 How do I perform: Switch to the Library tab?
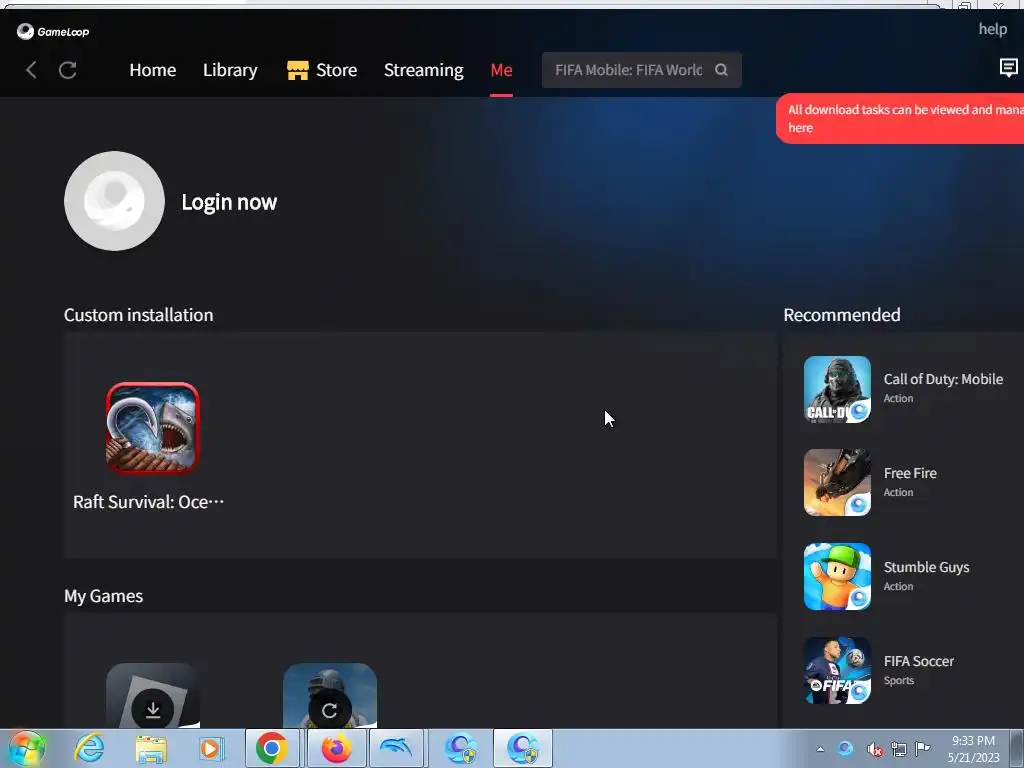pos(230,70)
